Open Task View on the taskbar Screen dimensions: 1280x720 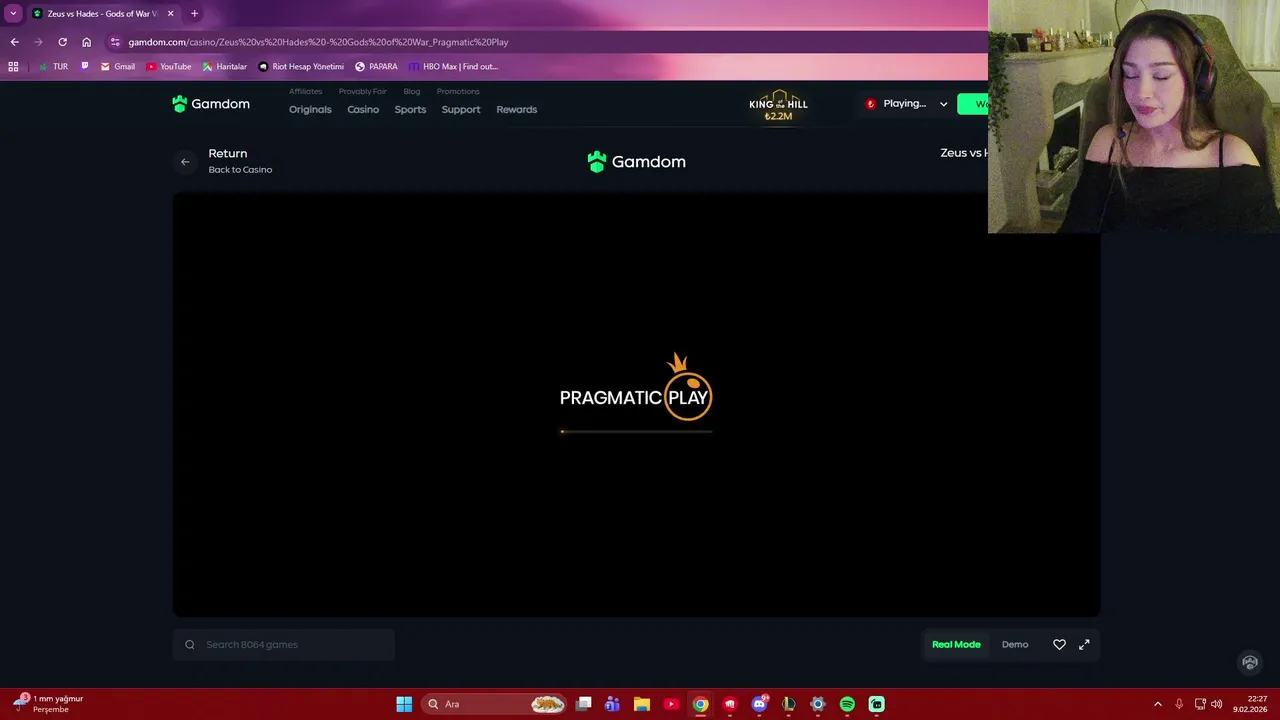pyautogui.click(x=584, y=704)
